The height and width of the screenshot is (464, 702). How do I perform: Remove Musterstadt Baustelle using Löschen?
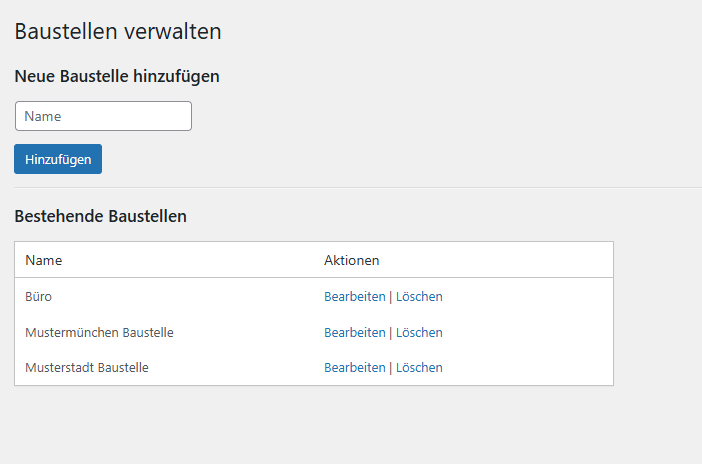(x=419, y=367)
